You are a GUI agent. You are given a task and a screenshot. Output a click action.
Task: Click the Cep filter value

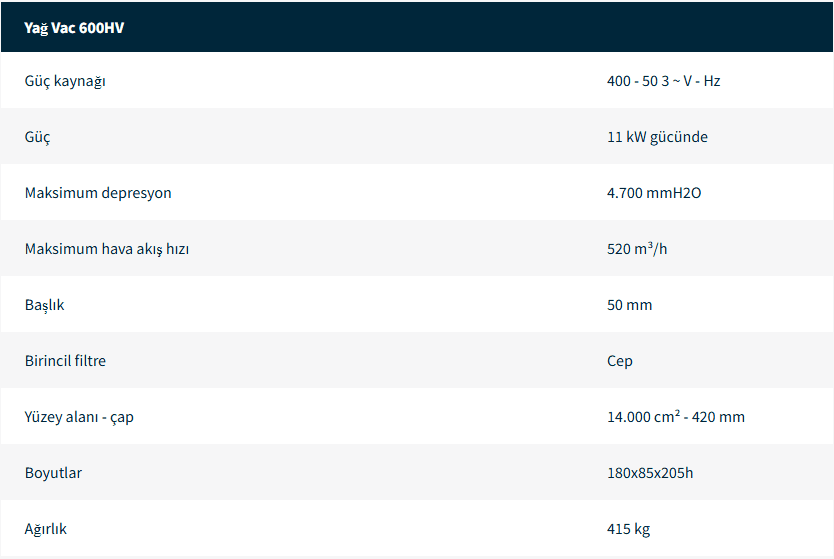[x=620, y=361]
